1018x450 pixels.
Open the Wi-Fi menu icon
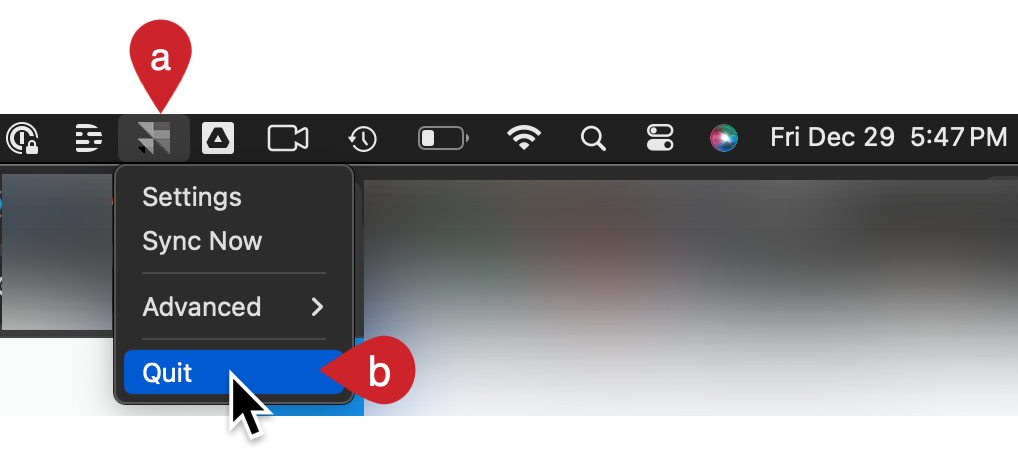tap(523, 138)
